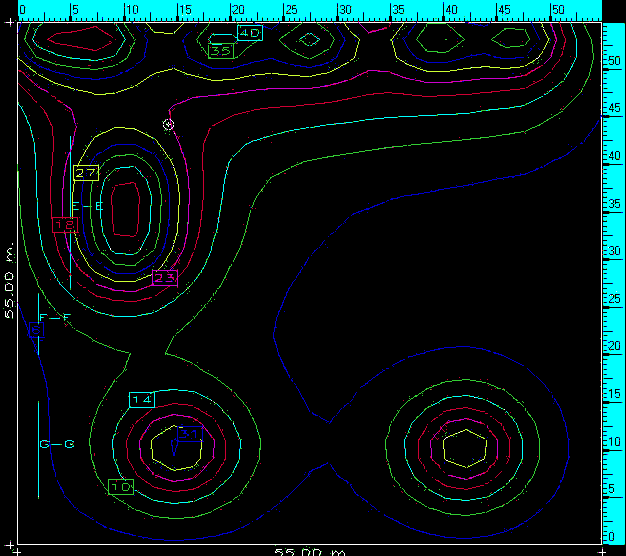Click 45 on the horizontal top ruler
The height and width of the screenshot is (556, 626).
[x=504, y=10]
